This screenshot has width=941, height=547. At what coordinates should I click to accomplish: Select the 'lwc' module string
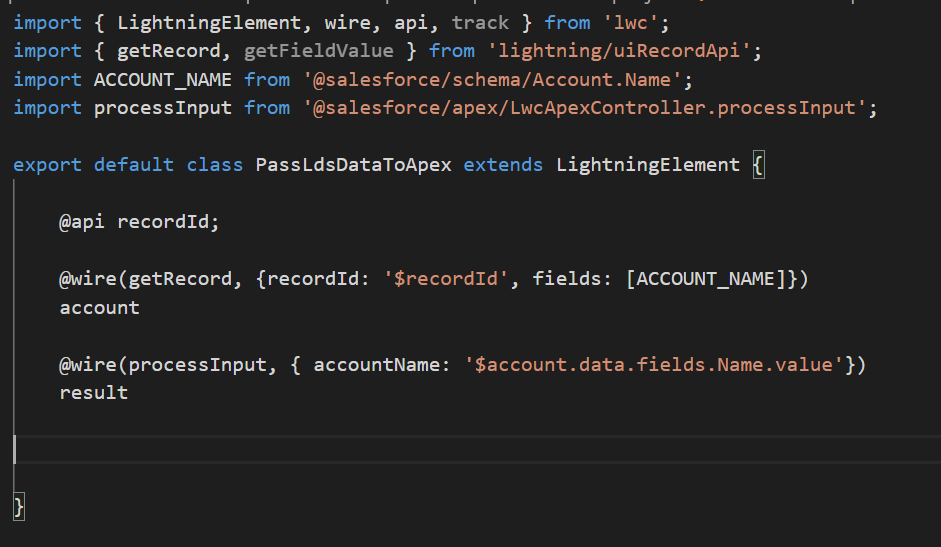pos(631,23)
